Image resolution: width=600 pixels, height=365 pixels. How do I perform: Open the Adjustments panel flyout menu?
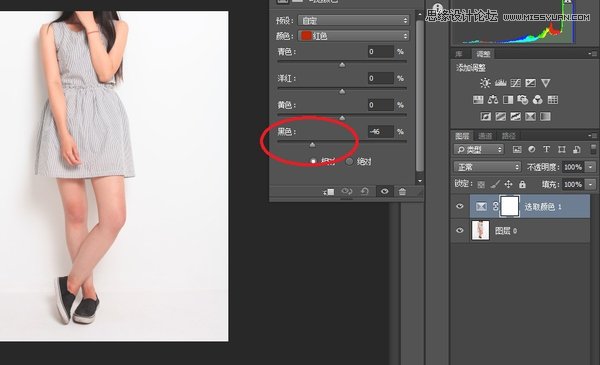(593, 54)
